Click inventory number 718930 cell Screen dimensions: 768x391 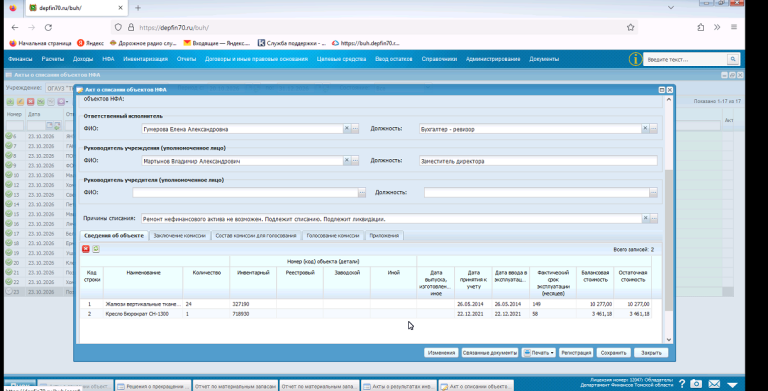tap(253, 314)
